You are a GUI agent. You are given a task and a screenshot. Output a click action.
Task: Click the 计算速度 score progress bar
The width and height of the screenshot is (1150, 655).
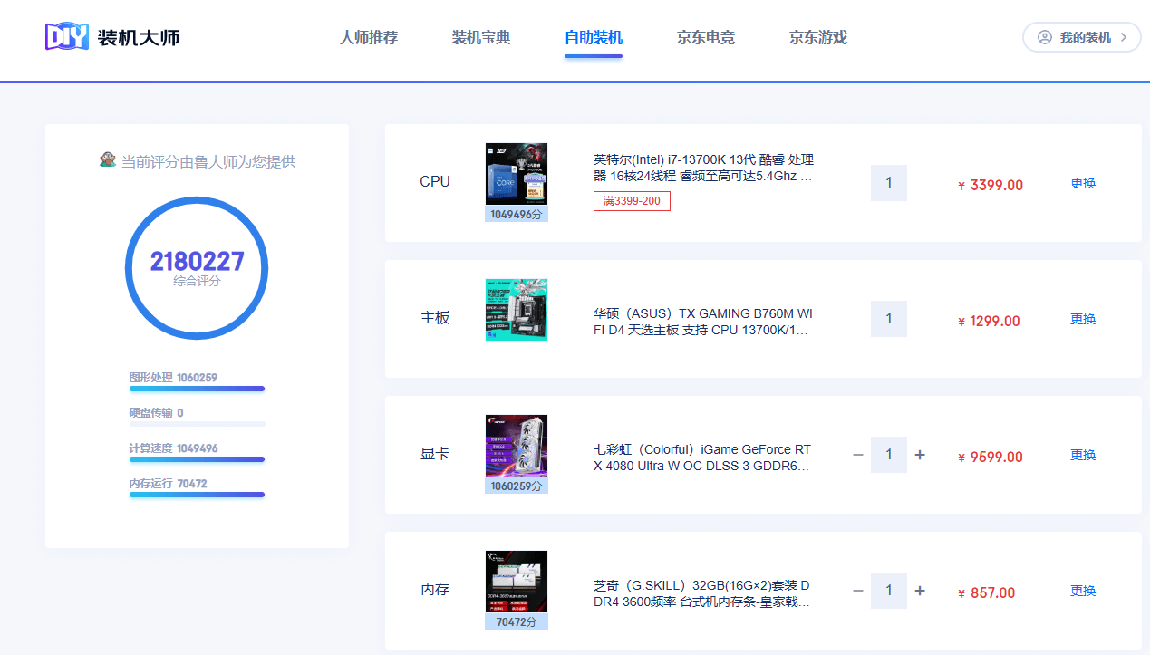tap(197, 459)
